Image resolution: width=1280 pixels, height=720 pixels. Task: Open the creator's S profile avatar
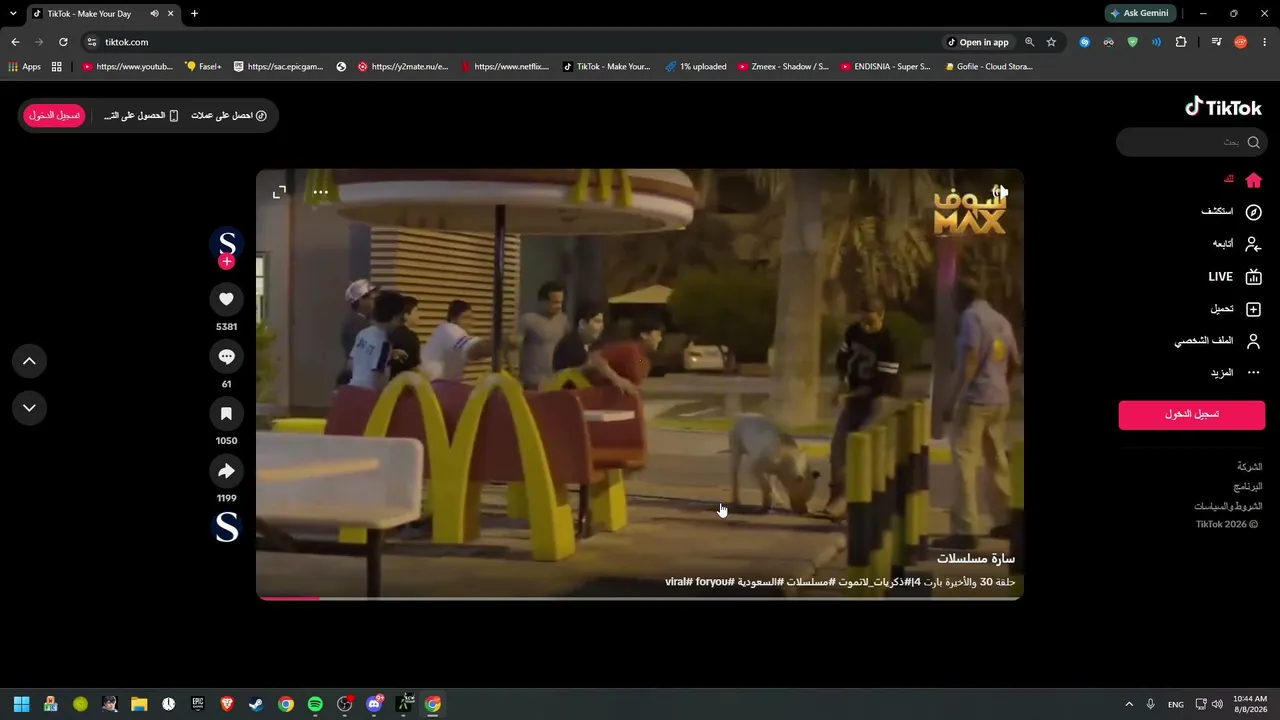[x=226, y=243]
